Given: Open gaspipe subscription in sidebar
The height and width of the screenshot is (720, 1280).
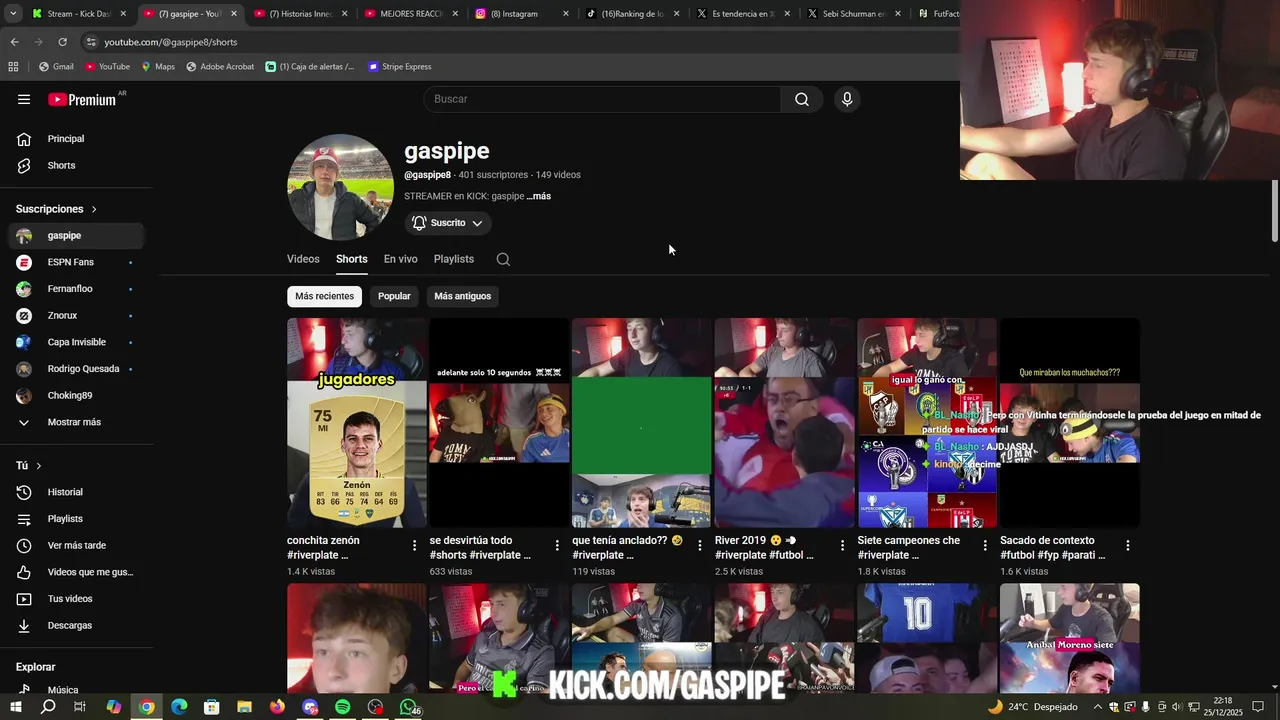Looking at the screenshot, I should [x=76, y=236].
